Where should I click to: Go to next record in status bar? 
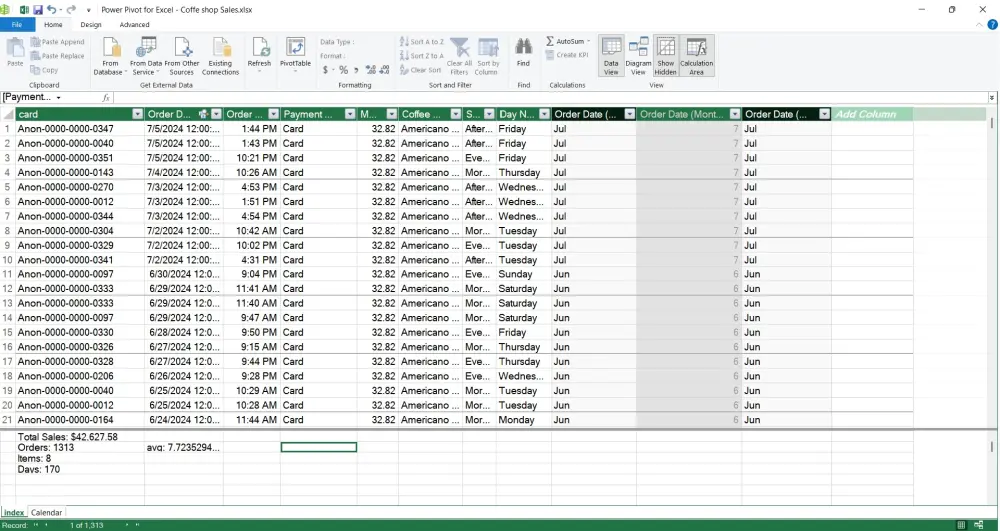coord(127,525)
